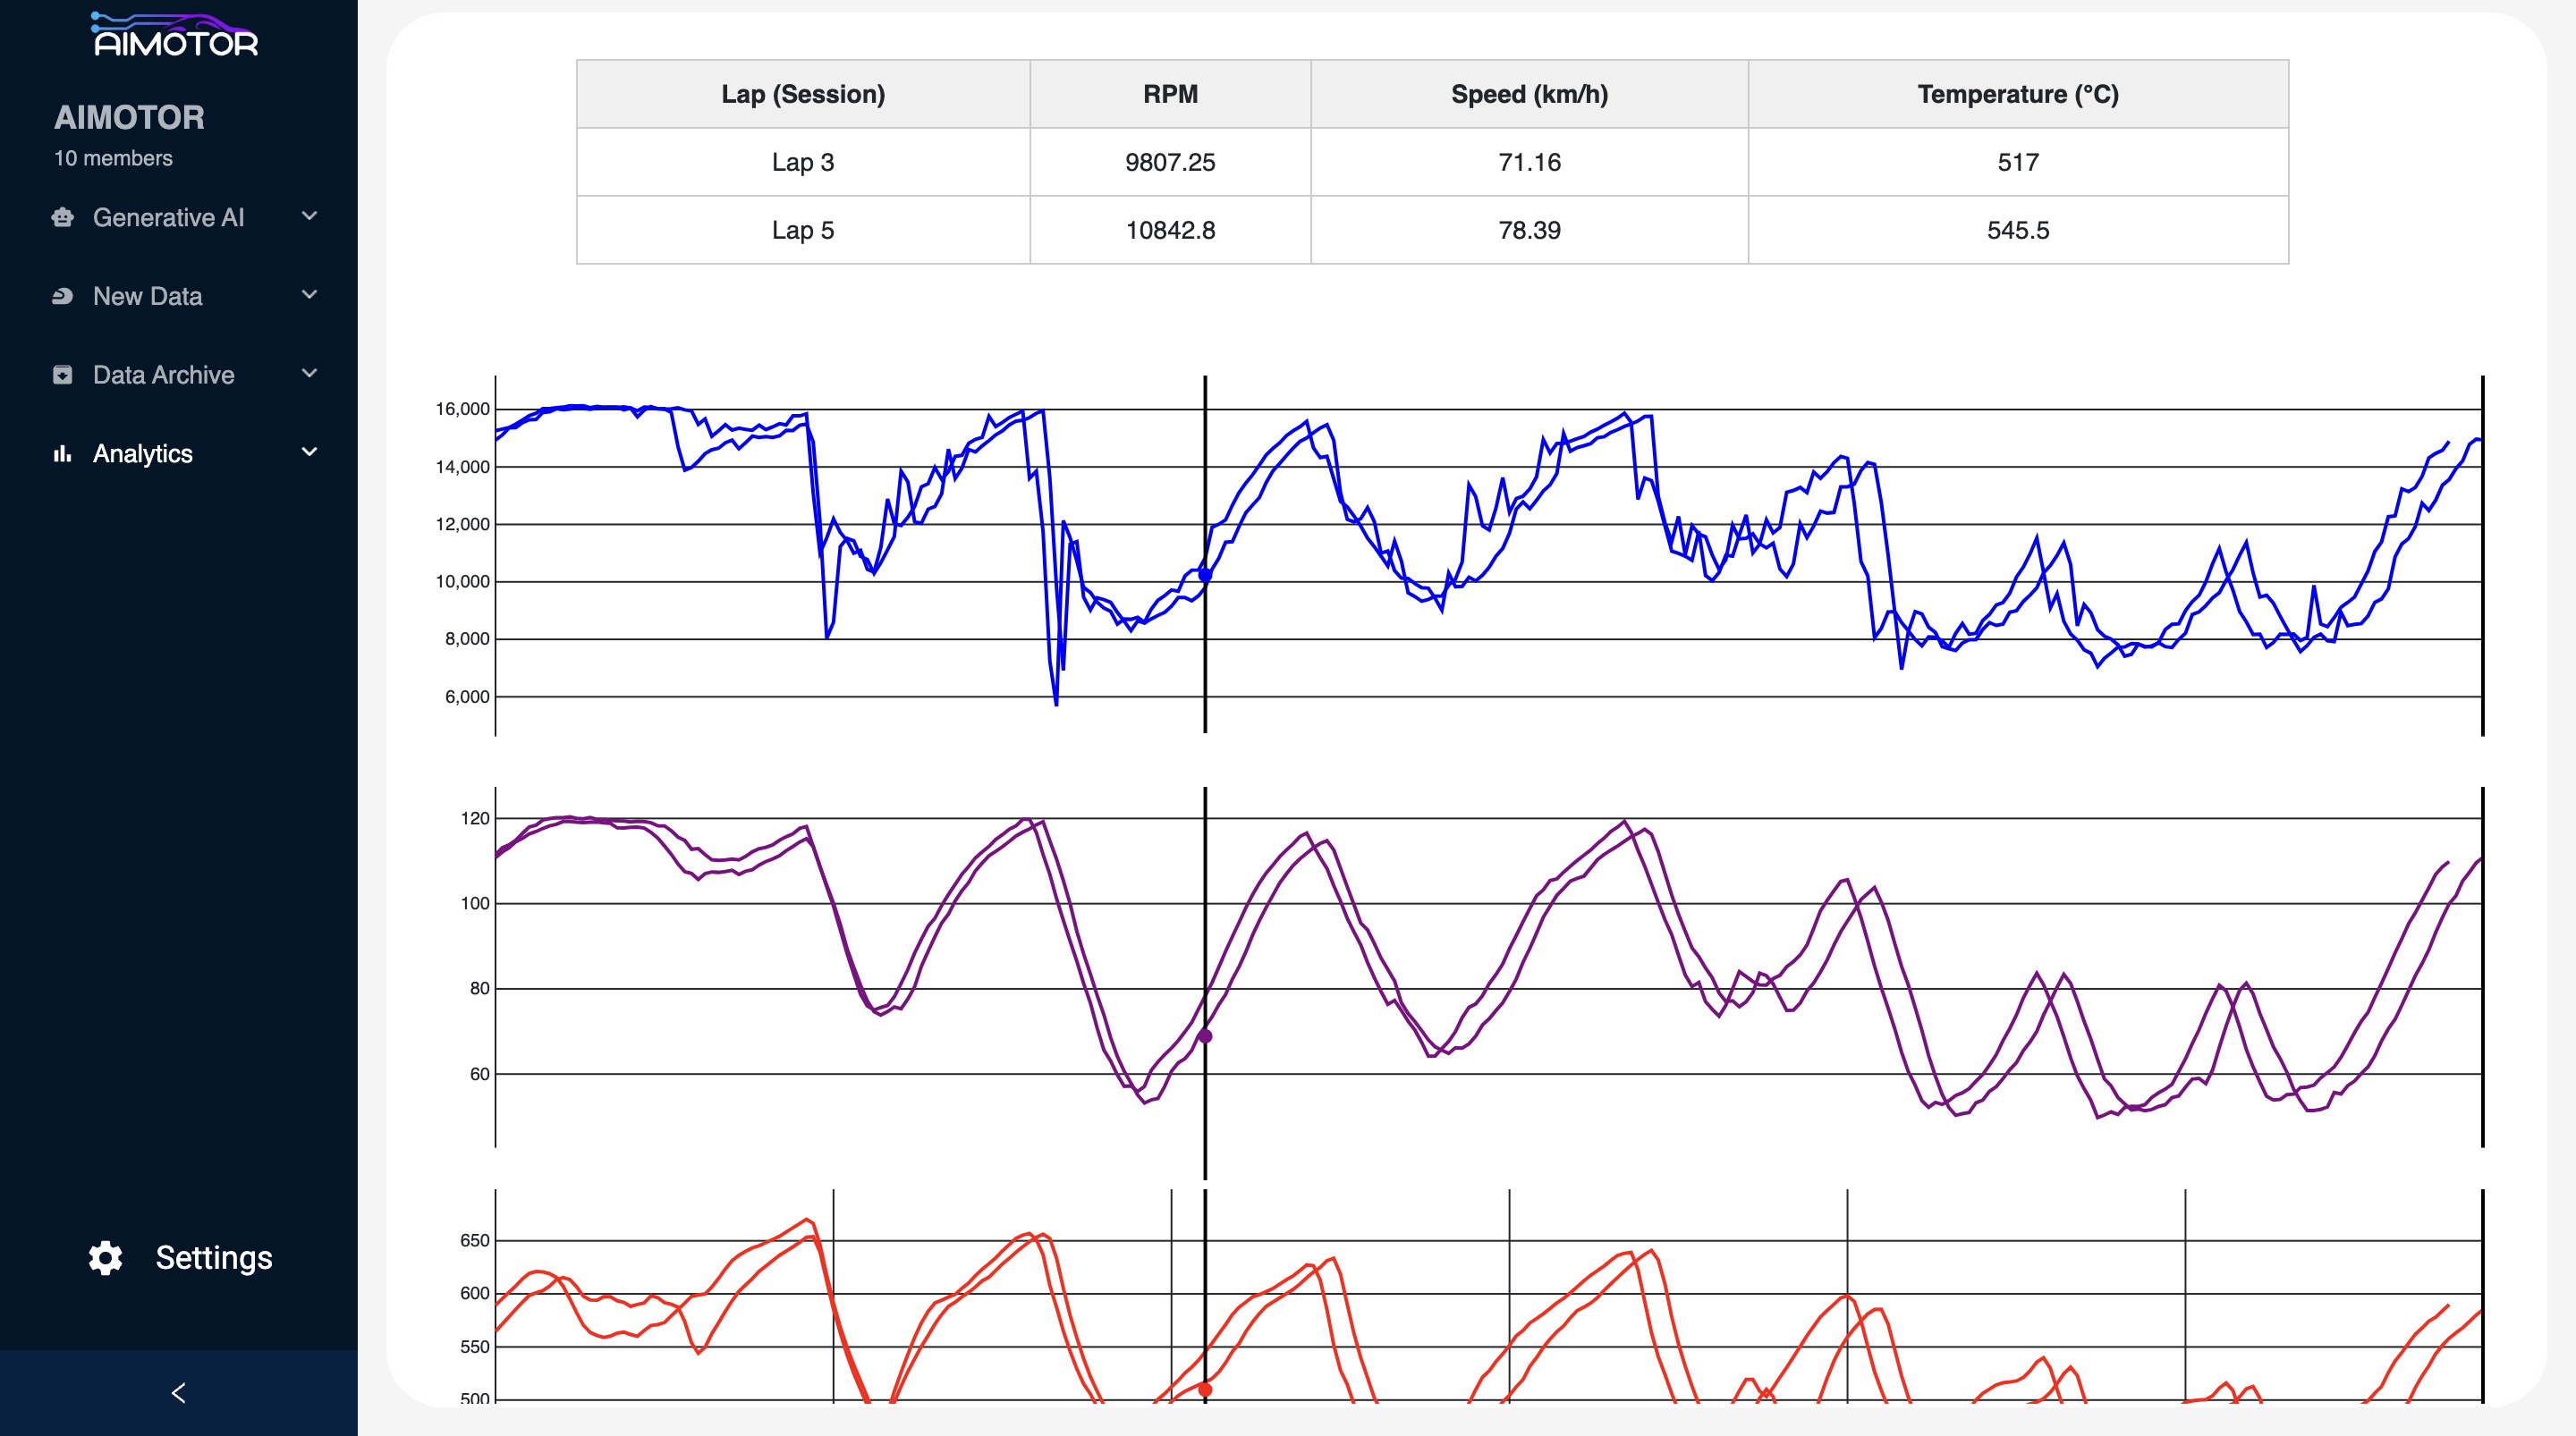This screenshot has width=2576, height=1436.
Task: Expand the Generative AI chevron
Action: pyautogui.click(x=309, y=216)
